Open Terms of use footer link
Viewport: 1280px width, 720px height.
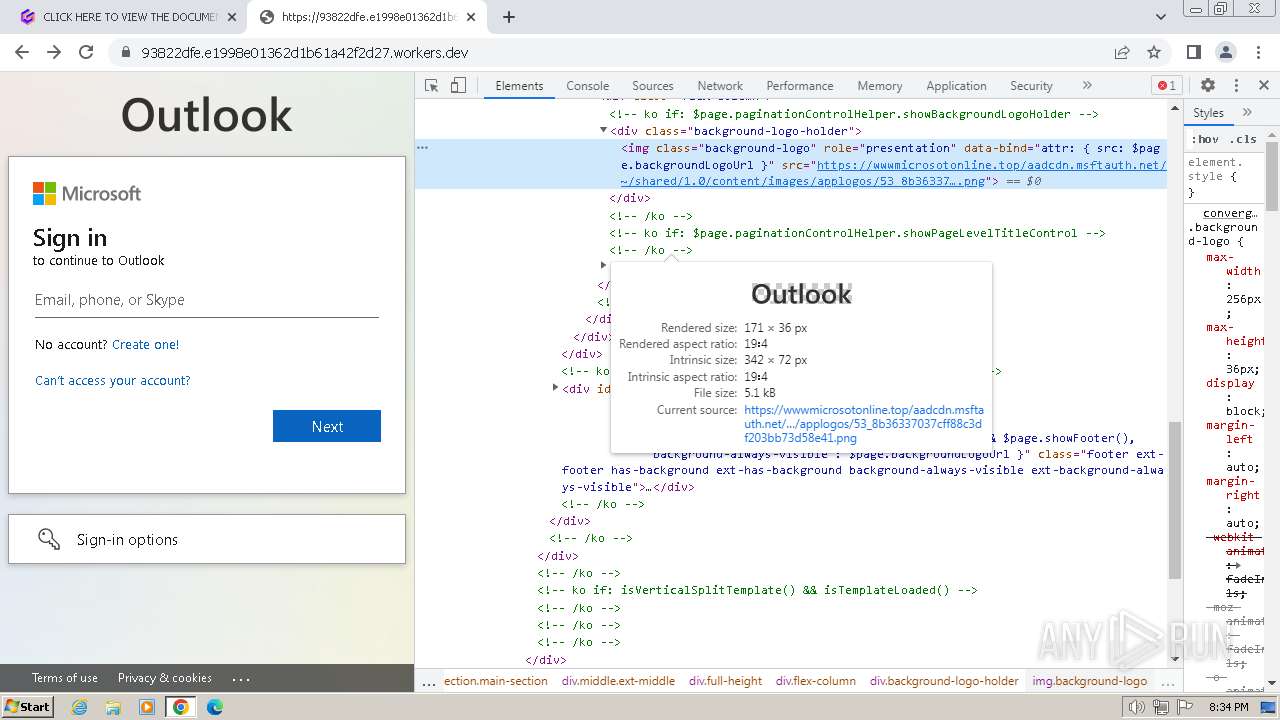click(x=65, y=678)
